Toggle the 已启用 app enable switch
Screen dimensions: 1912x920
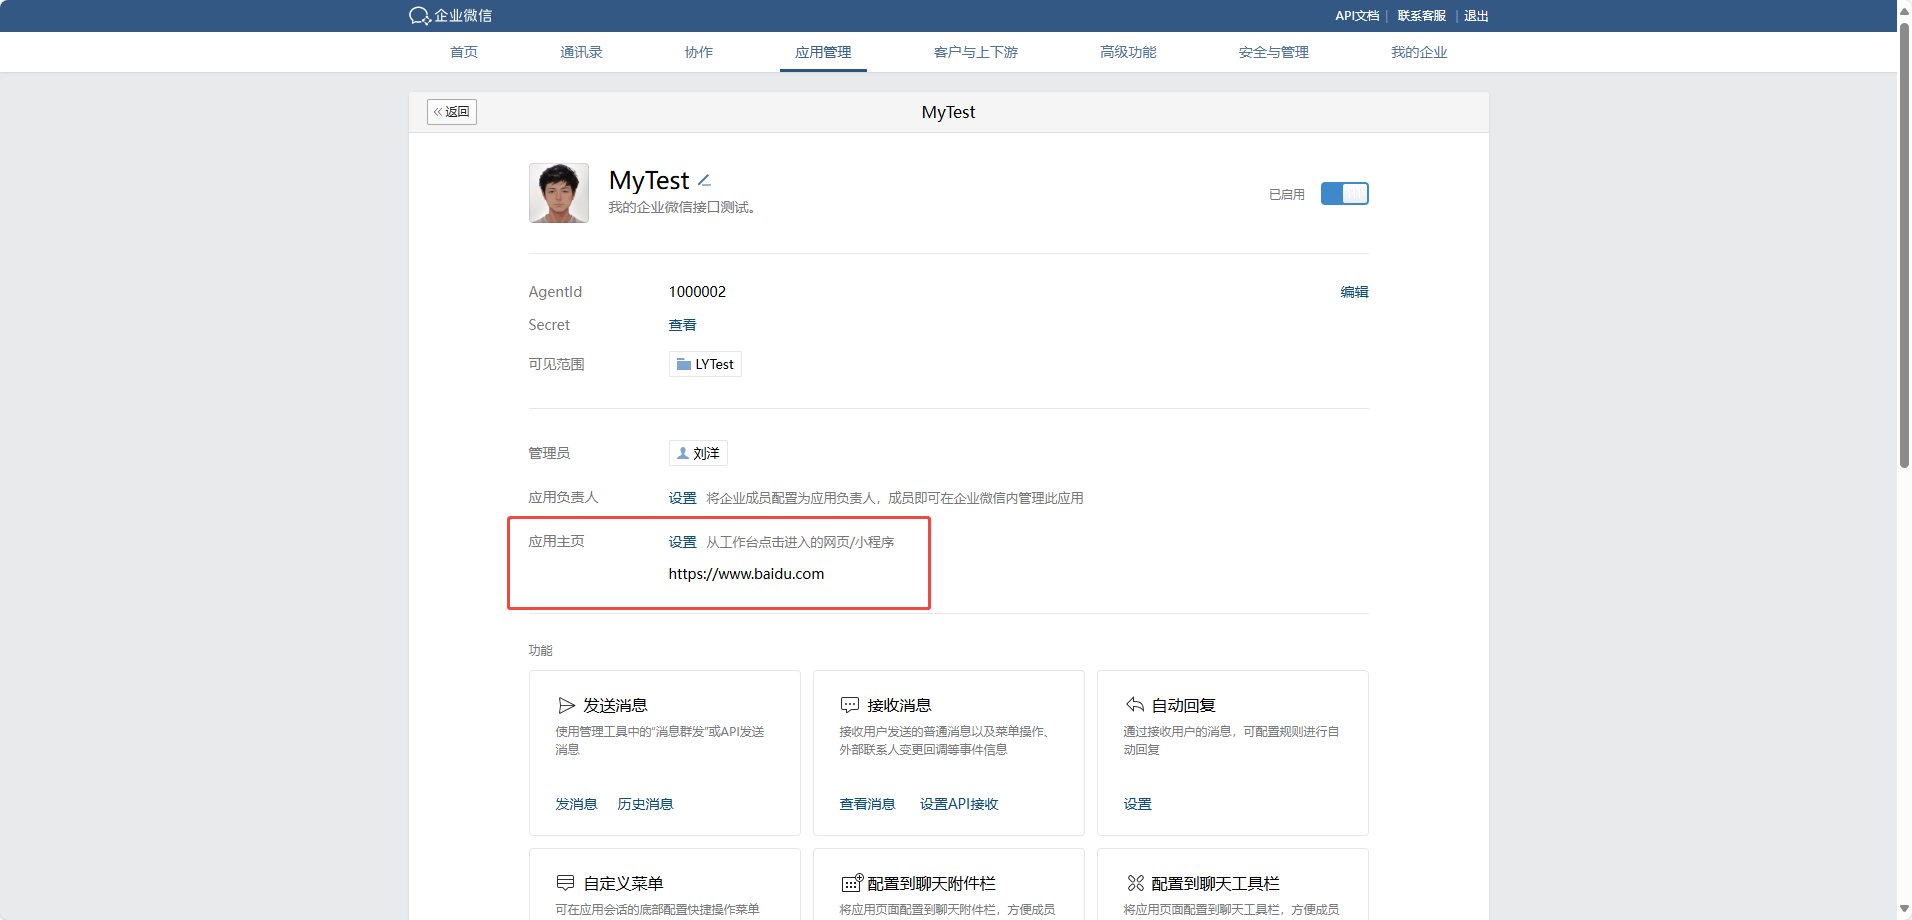[1344, 194]
